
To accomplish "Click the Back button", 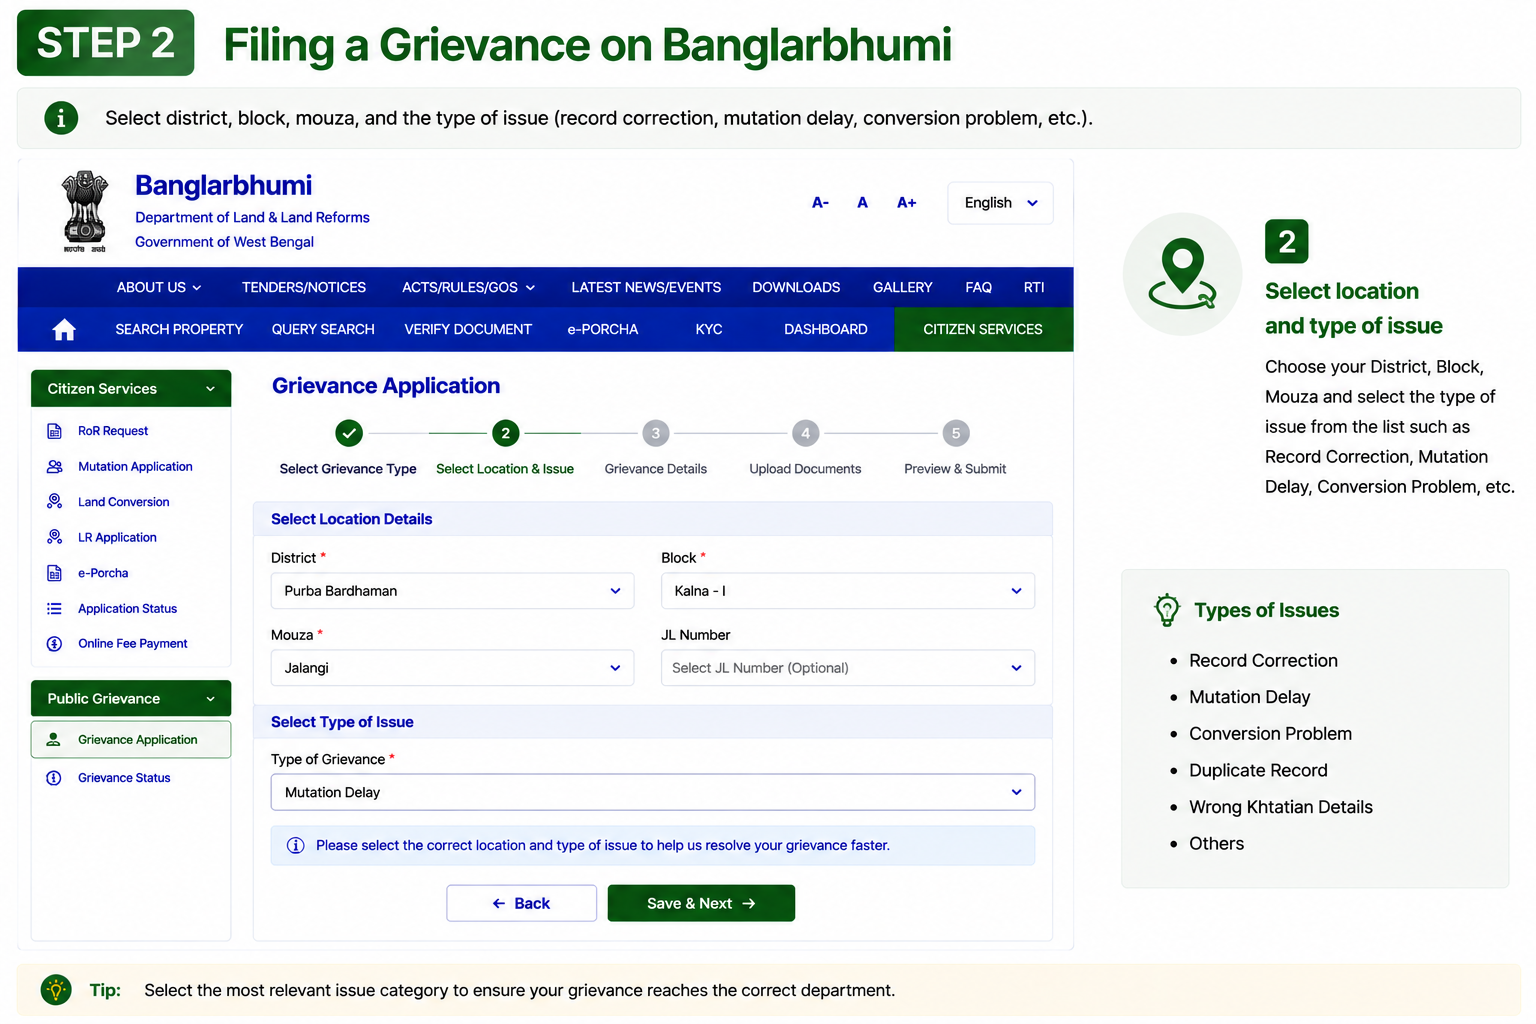I will pyautogui.click(x=521, y=903).
